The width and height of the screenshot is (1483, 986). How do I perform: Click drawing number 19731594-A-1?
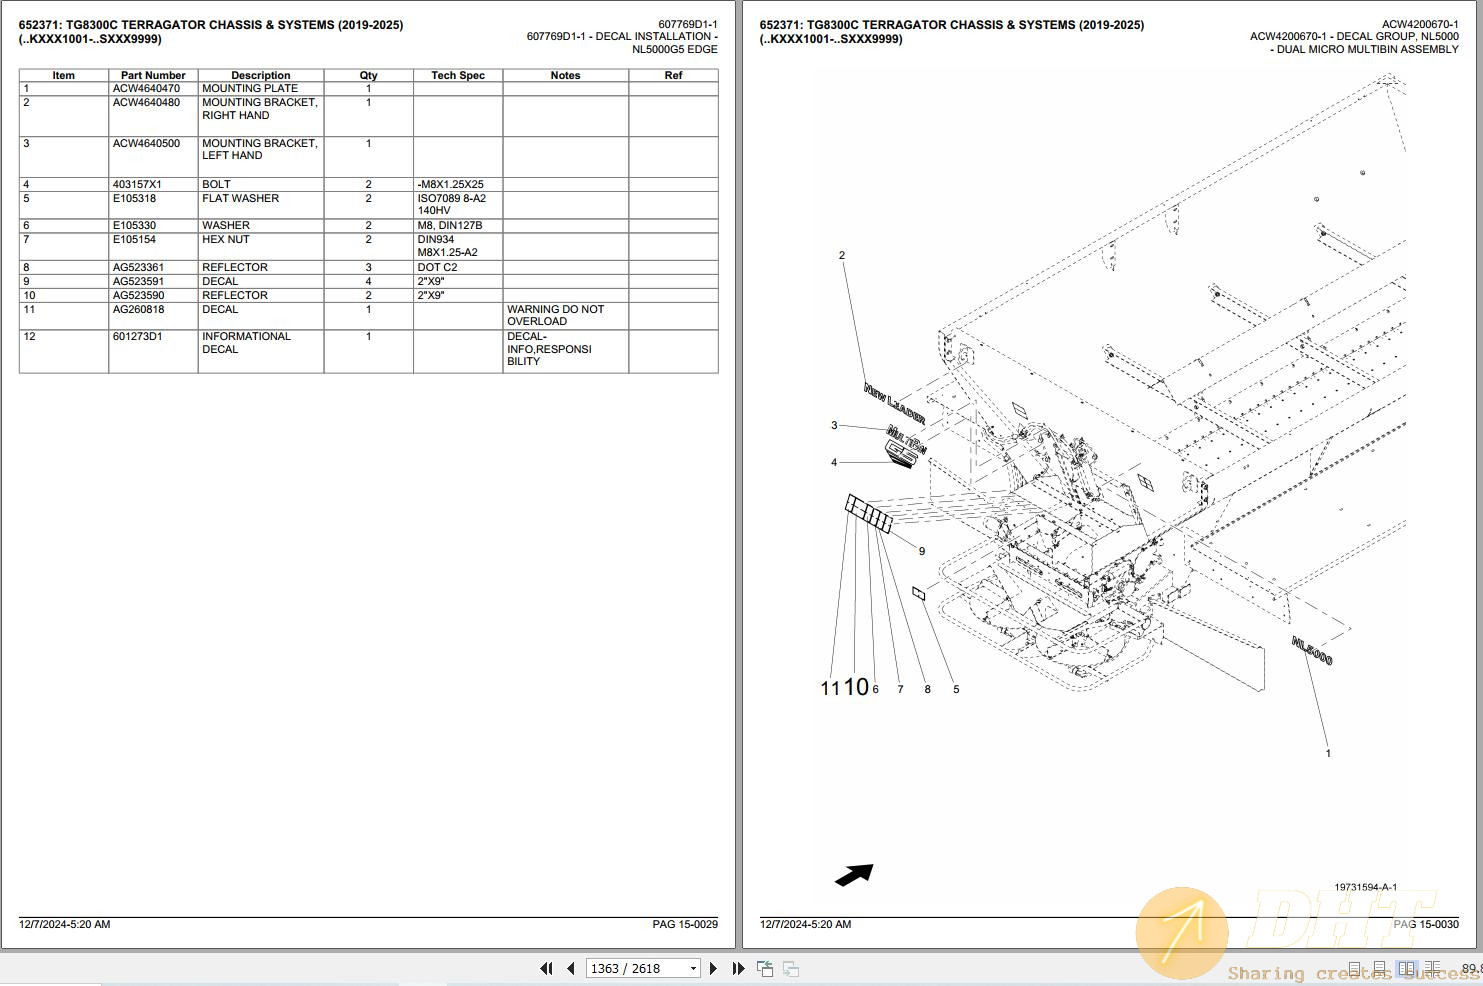pos(1365,887)
